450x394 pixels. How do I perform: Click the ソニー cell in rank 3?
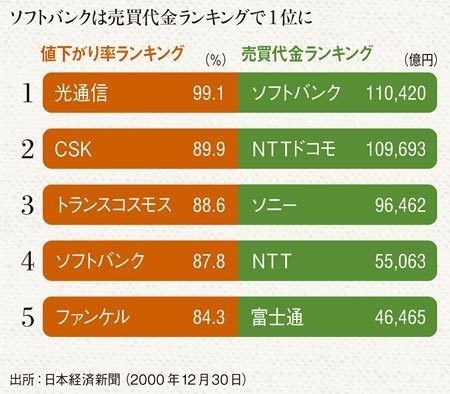[274, 205]
